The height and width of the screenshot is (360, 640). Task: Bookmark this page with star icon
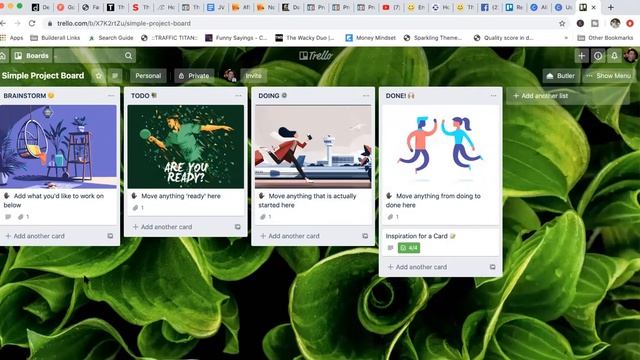point(562,23)
